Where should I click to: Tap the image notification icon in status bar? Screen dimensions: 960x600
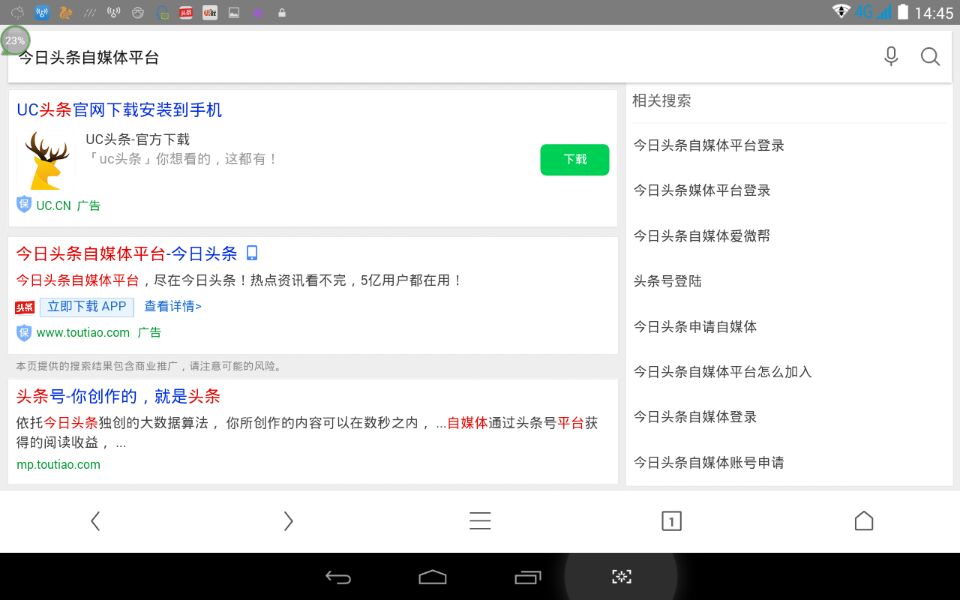click(234, 12)
